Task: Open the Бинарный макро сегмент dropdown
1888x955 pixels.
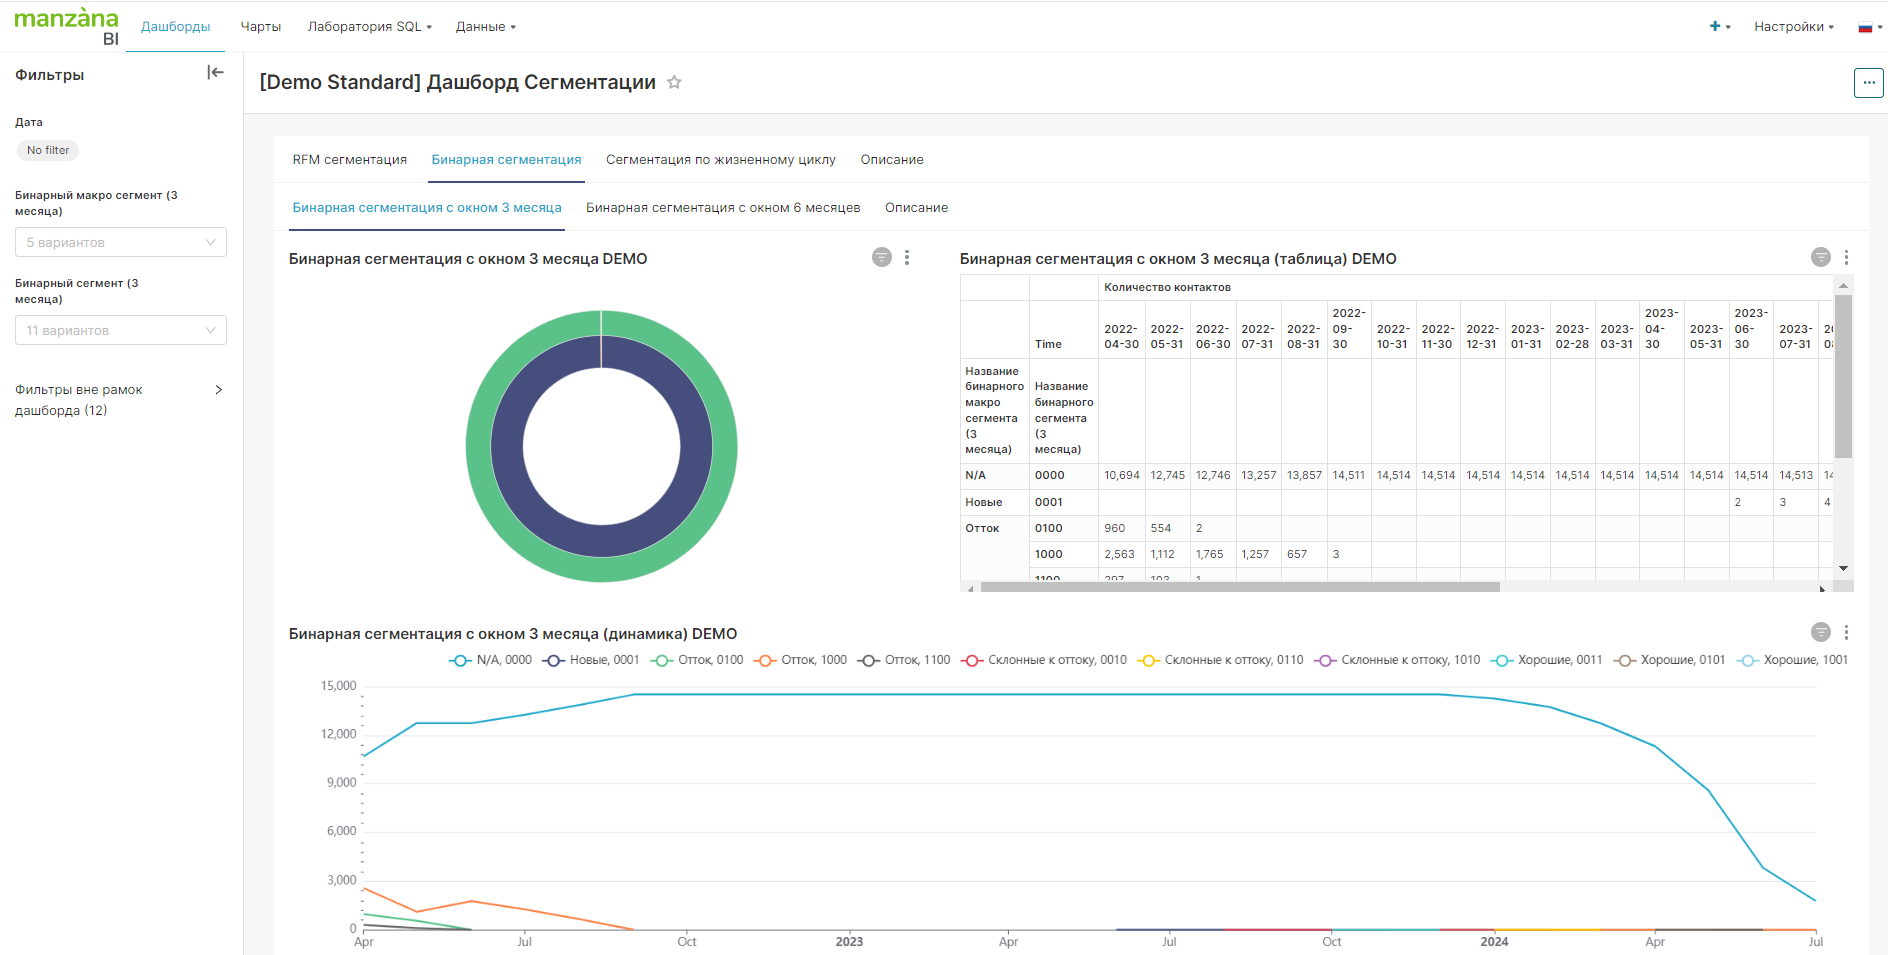Action: 121,243
